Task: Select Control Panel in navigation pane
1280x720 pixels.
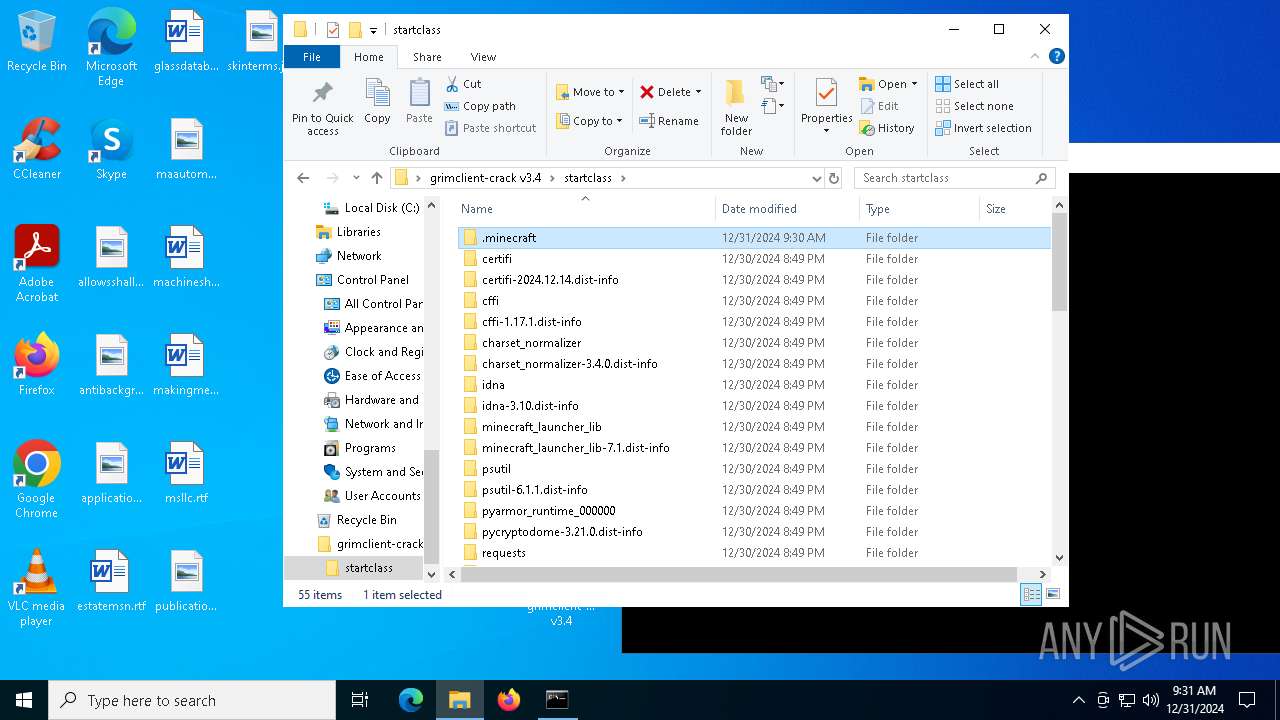Action: click(363, 280)
